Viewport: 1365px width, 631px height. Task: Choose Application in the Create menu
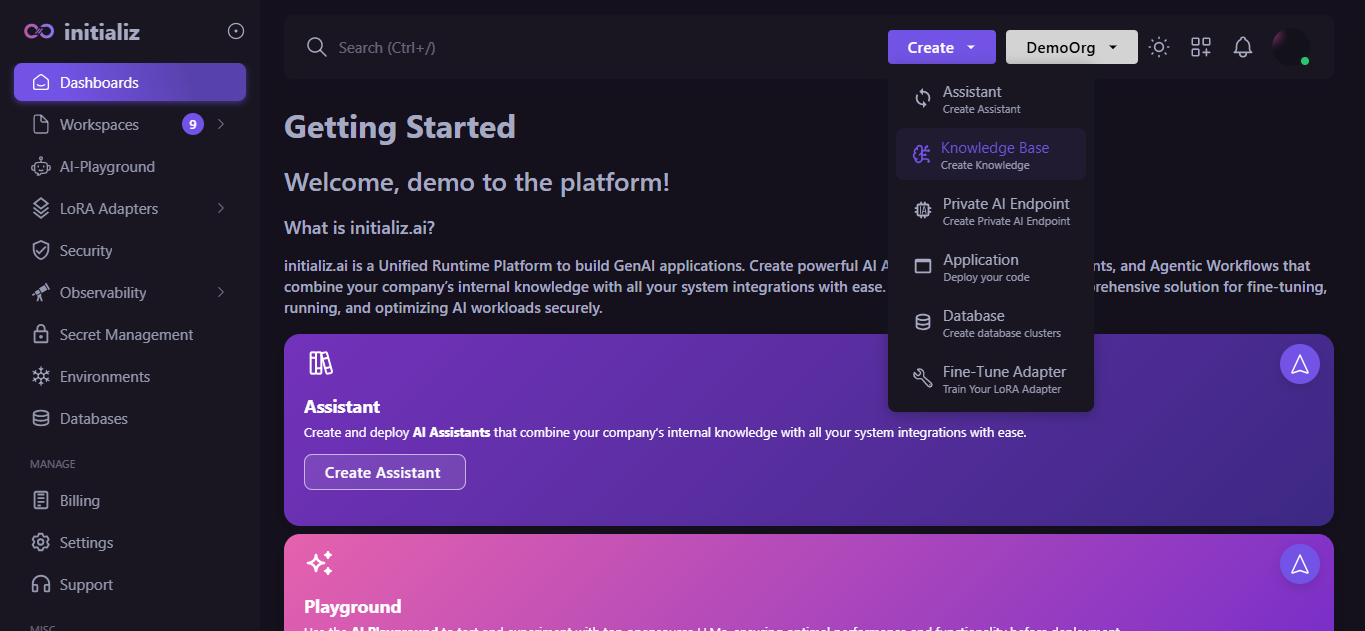[991, 266]
